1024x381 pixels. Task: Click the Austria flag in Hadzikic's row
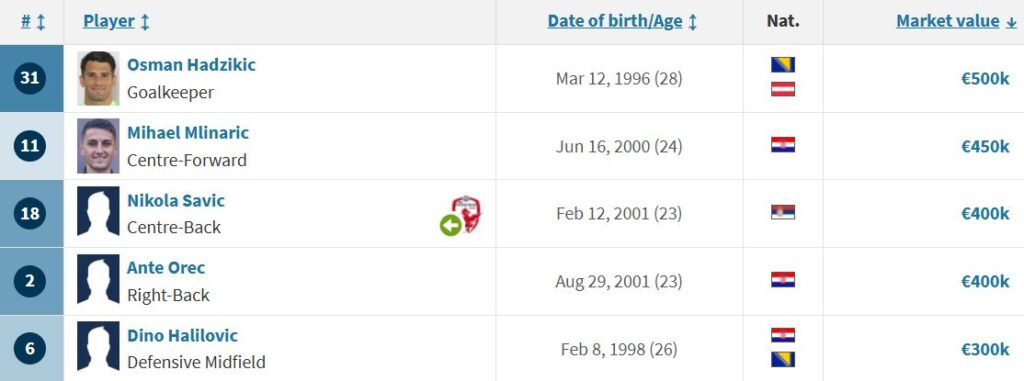click(x=783, y=89)
